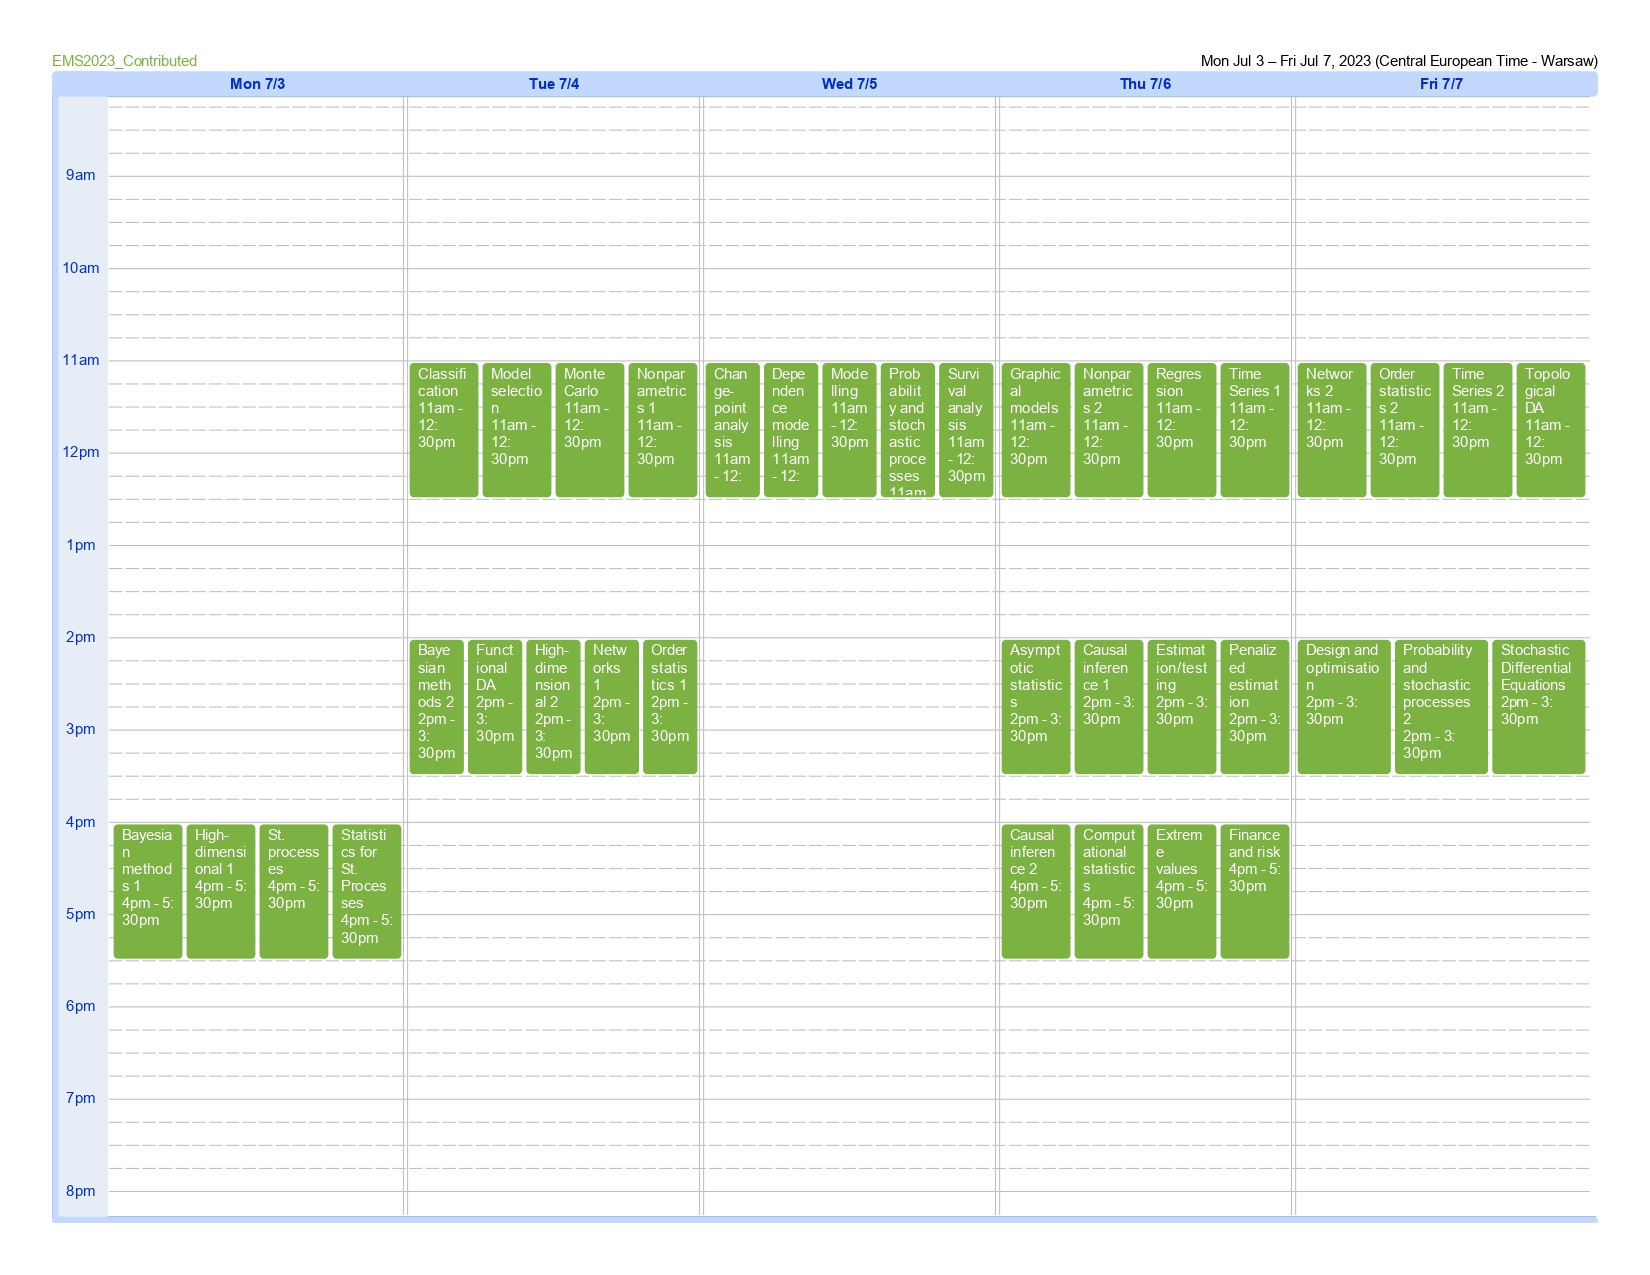1650x1275 pixels.
Task: Click the date range text for Jul 3–7, 2023
Action: pyautogui.click(x=1398, y=61)
